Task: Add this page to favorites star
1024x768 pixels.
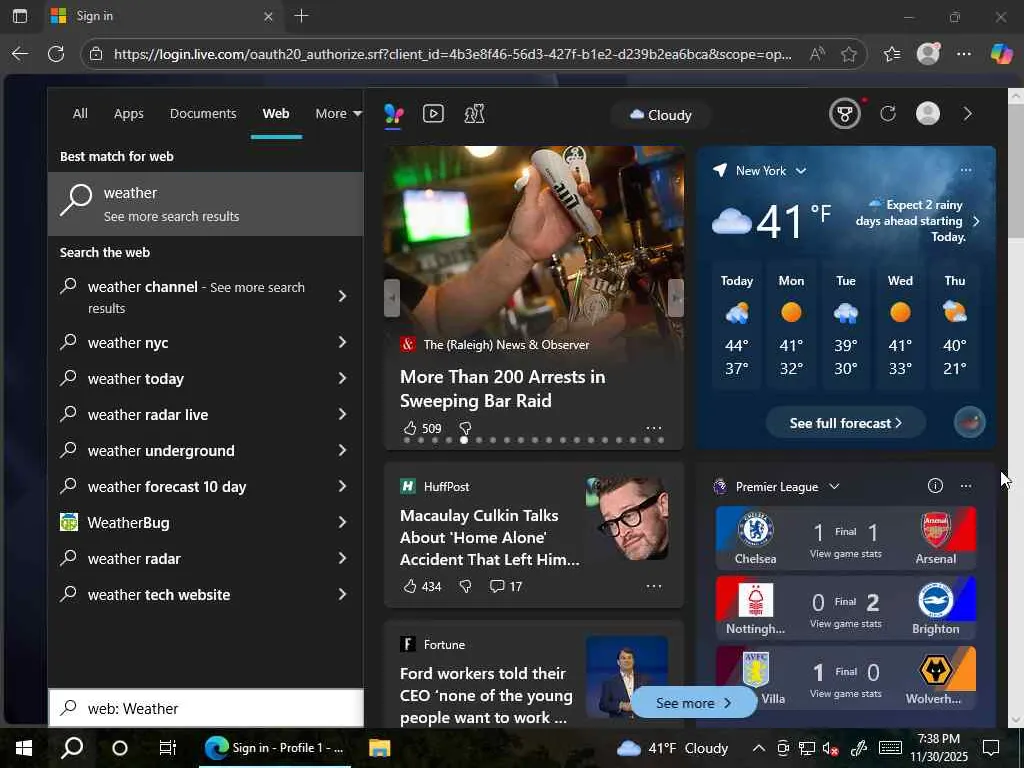Action: [x=848, y=54]
